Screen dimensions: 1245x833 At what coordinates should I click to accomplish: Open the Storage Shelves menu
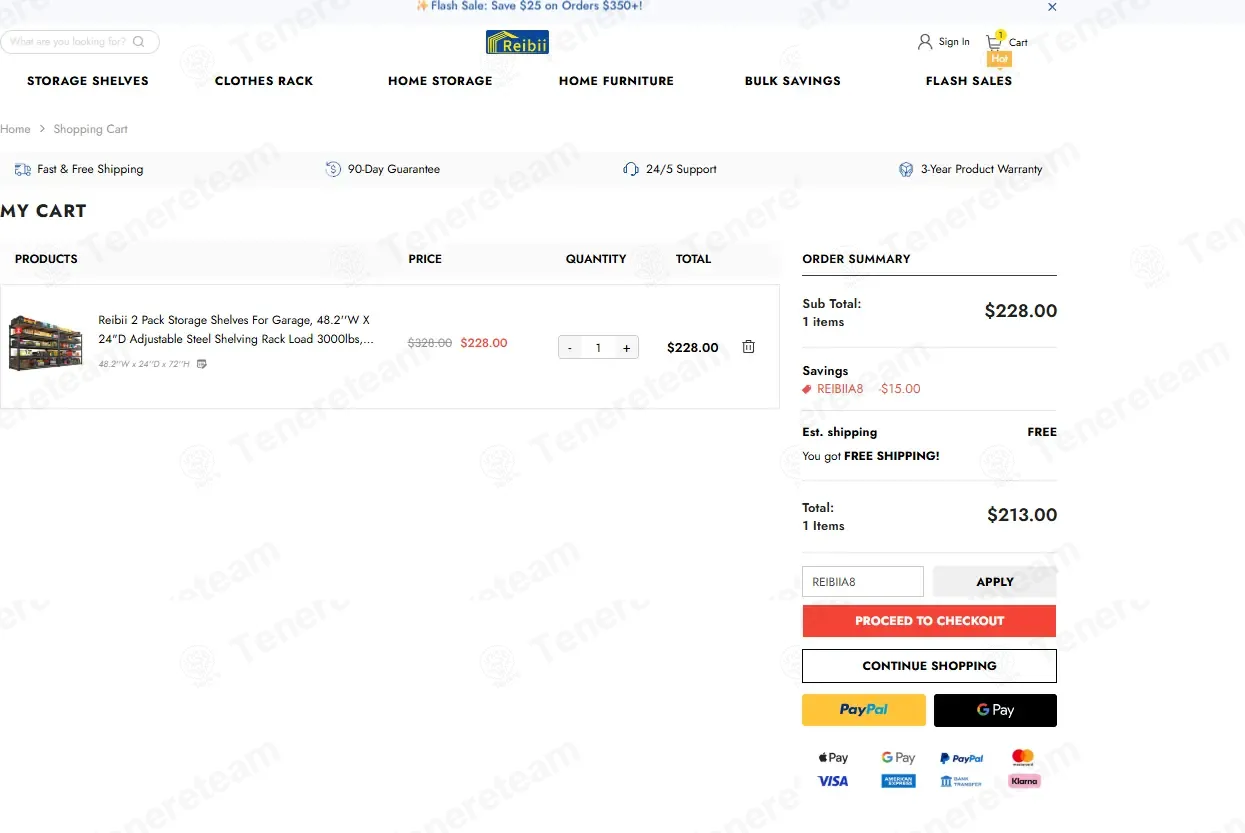click(88, 81)
